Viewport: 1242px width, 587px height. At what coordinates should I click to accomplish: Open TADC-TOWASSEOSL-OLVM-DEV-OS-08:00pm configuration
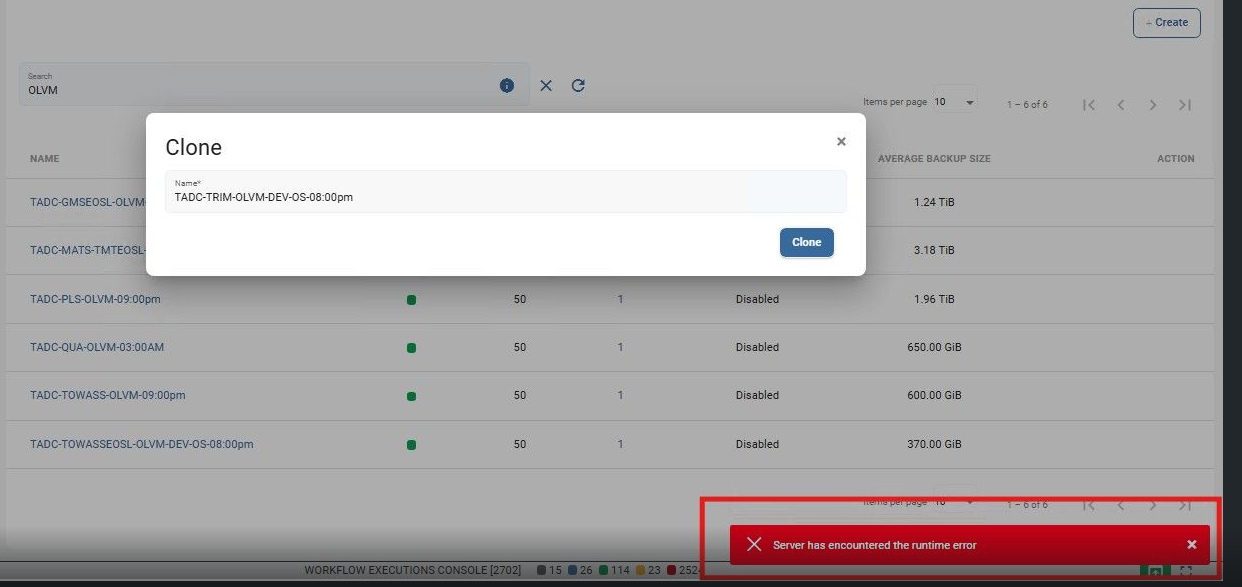click(x=142, y=444)
